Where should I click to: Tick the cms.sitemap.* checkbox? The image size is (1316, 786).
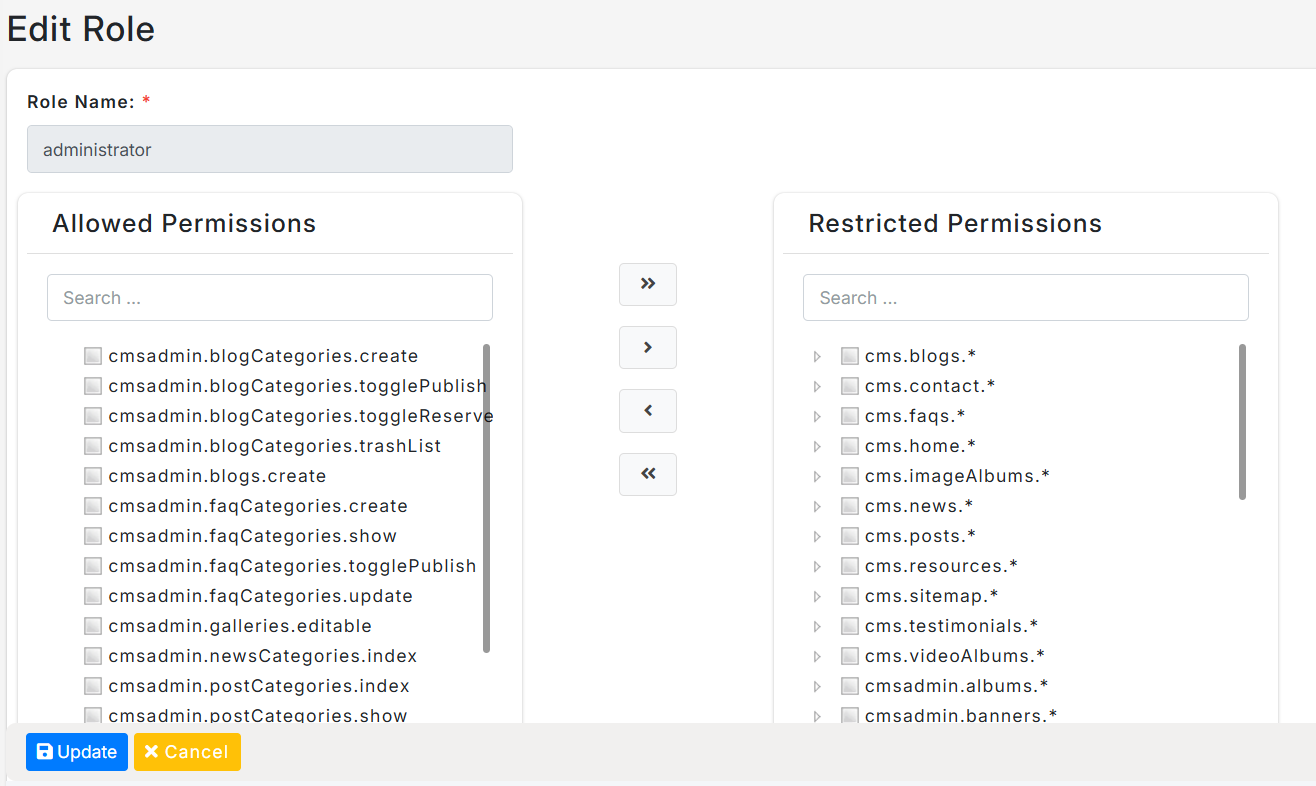pyautogui.click(x=850, y=596)
